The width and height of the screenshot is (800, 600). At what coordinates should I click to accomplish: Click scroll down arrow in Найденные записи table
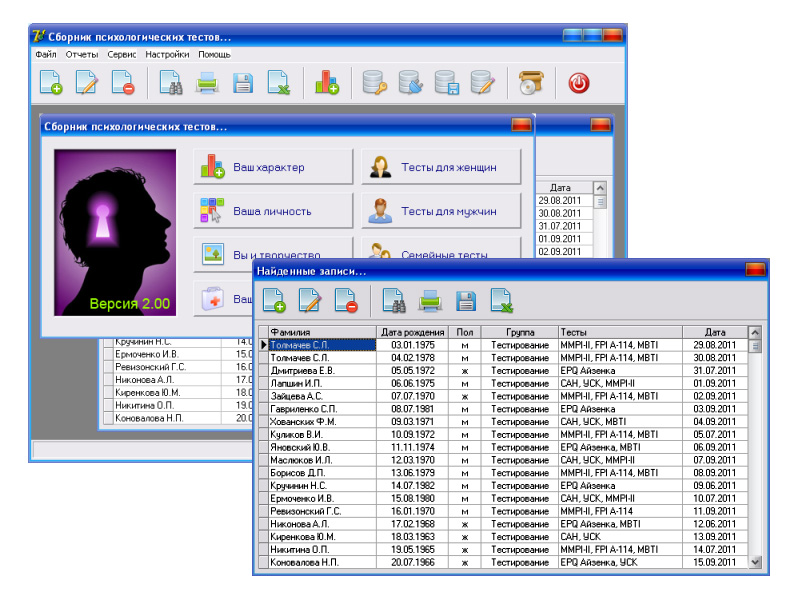755,562
